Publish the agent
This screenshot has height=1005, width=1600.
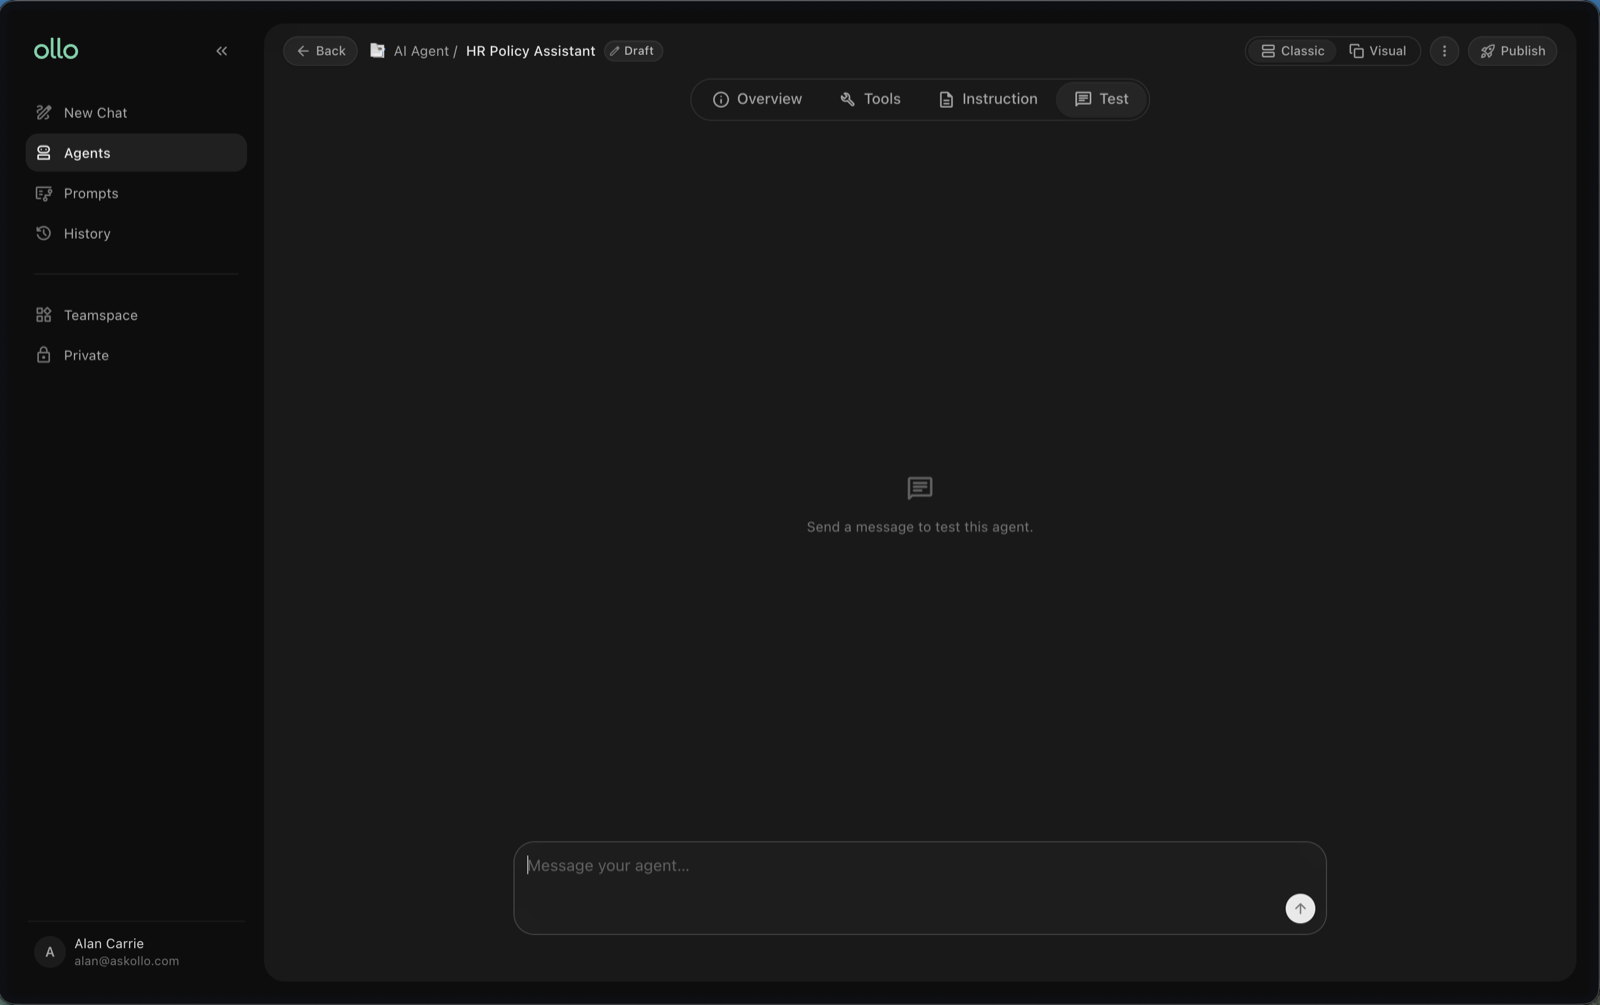[1512, 51]
